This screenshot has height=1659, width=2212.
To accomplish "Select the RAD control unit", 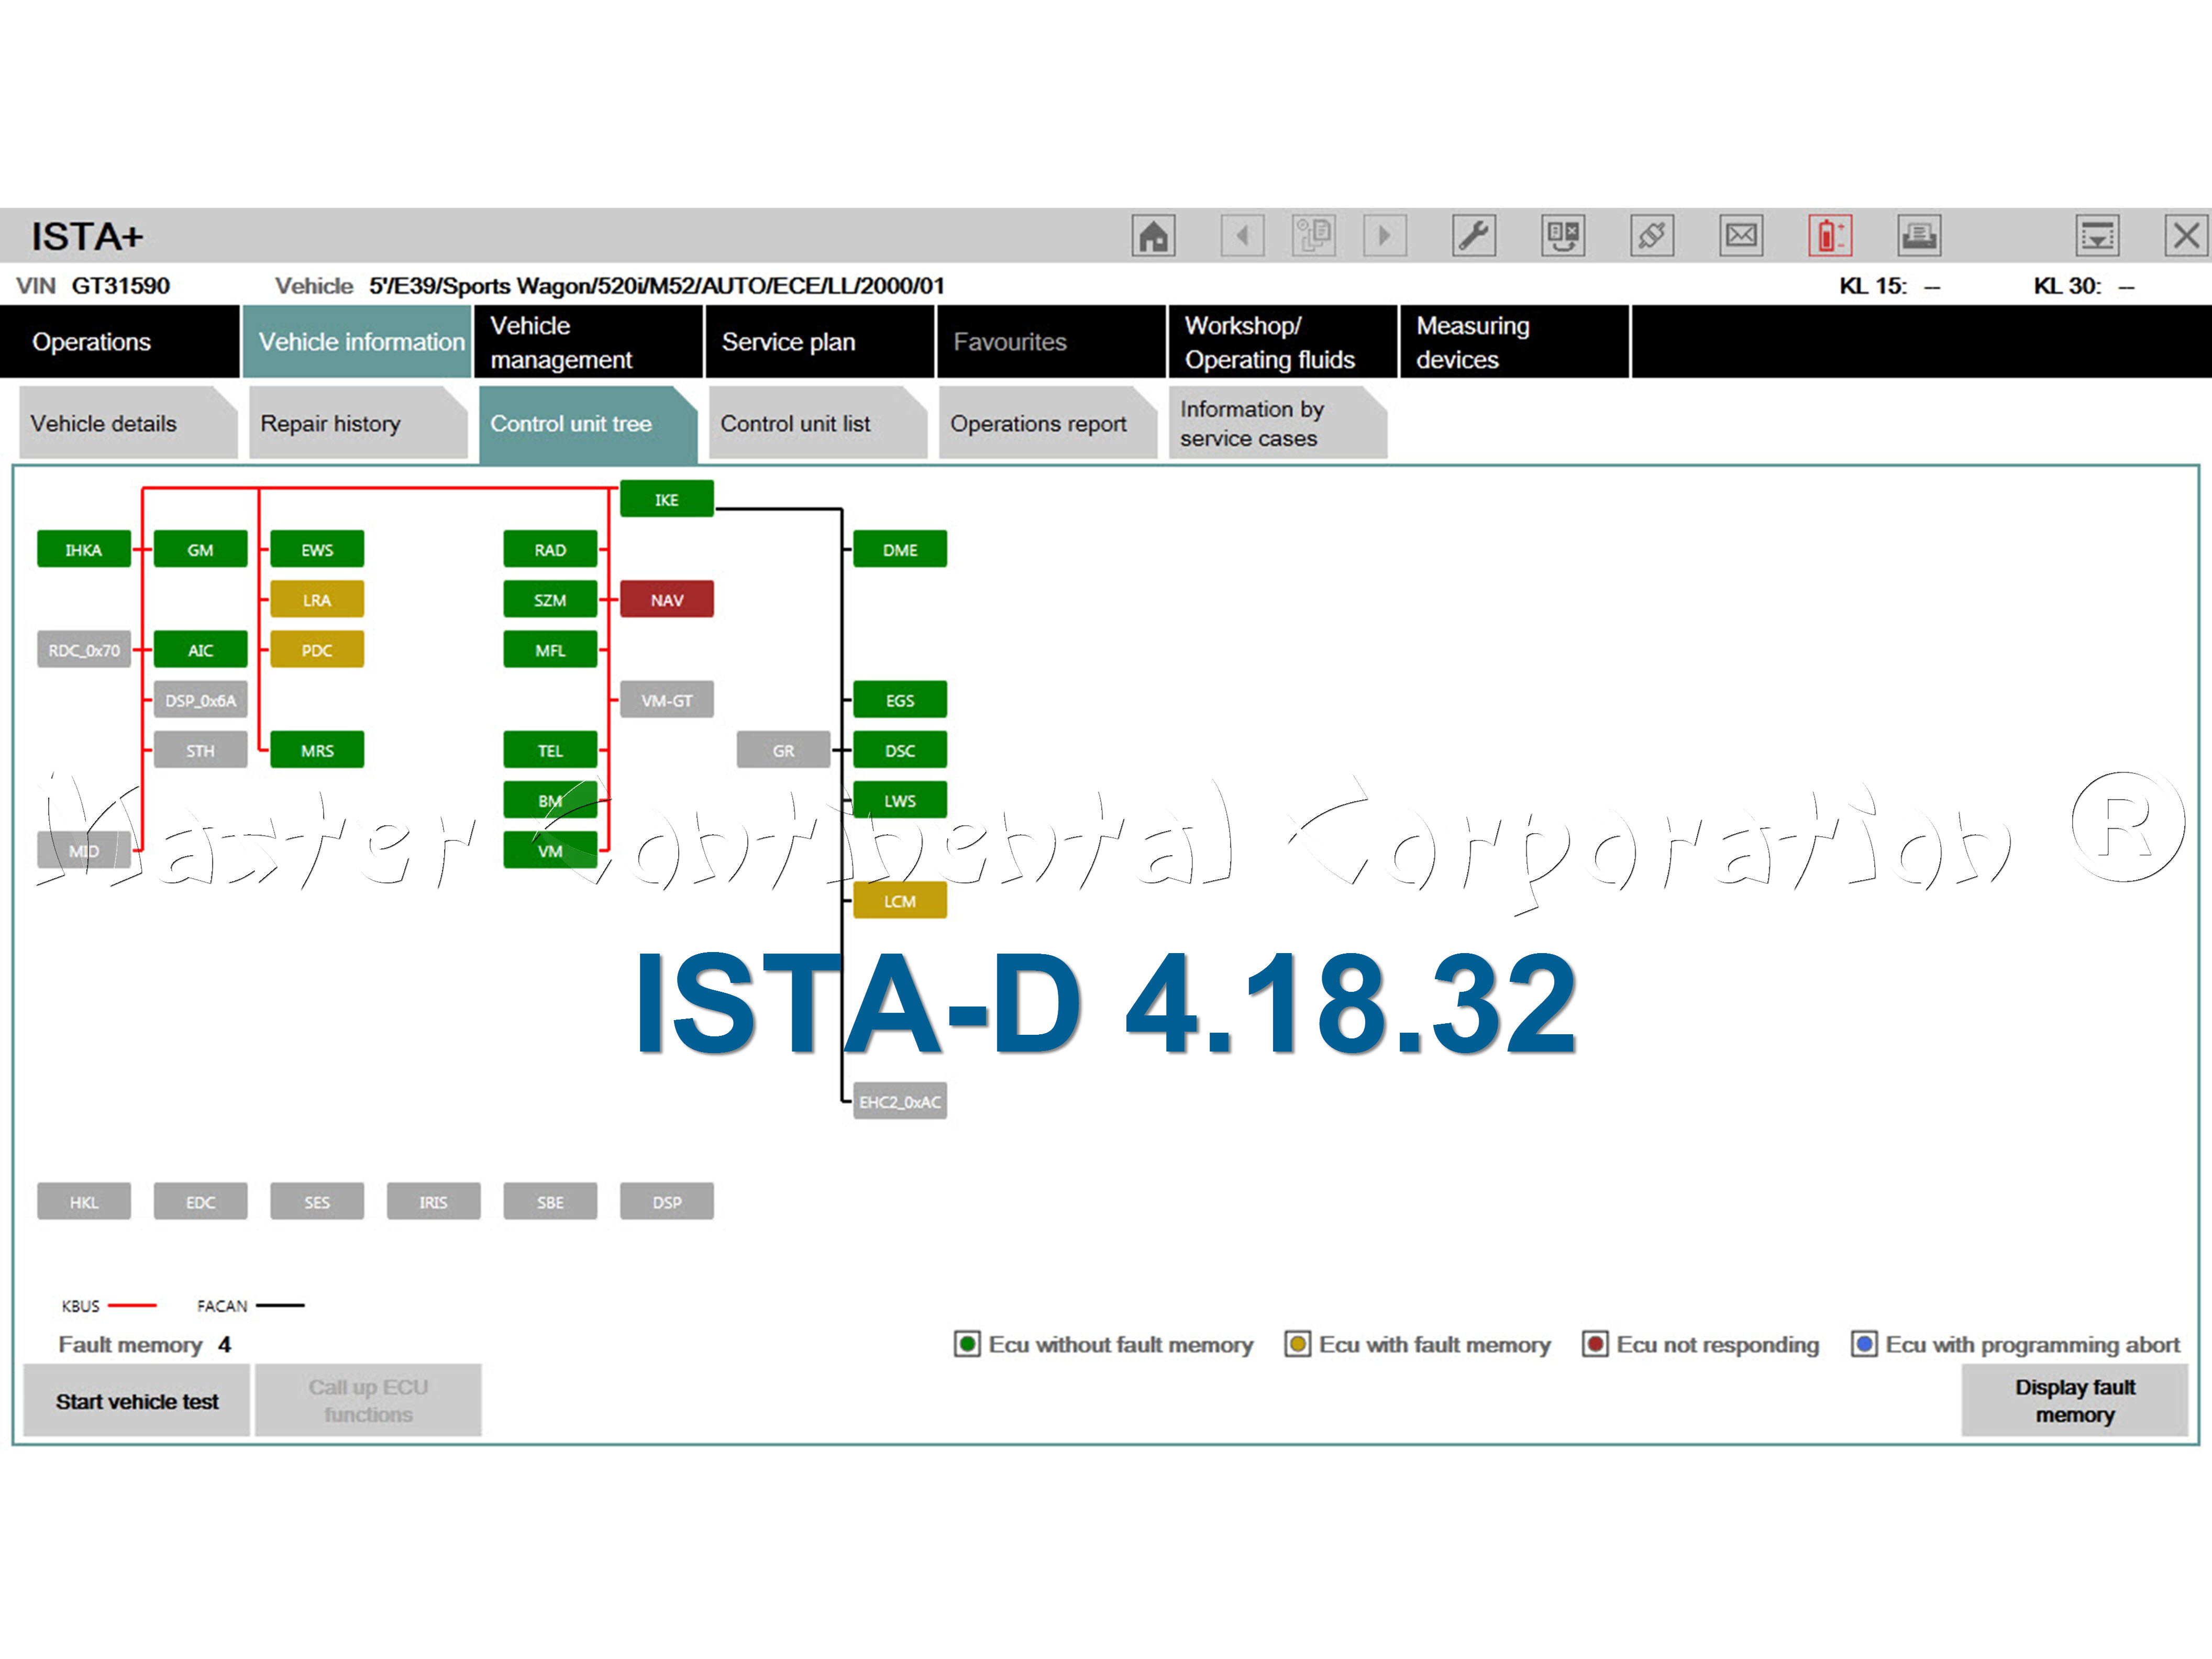I will coord(550,549).
